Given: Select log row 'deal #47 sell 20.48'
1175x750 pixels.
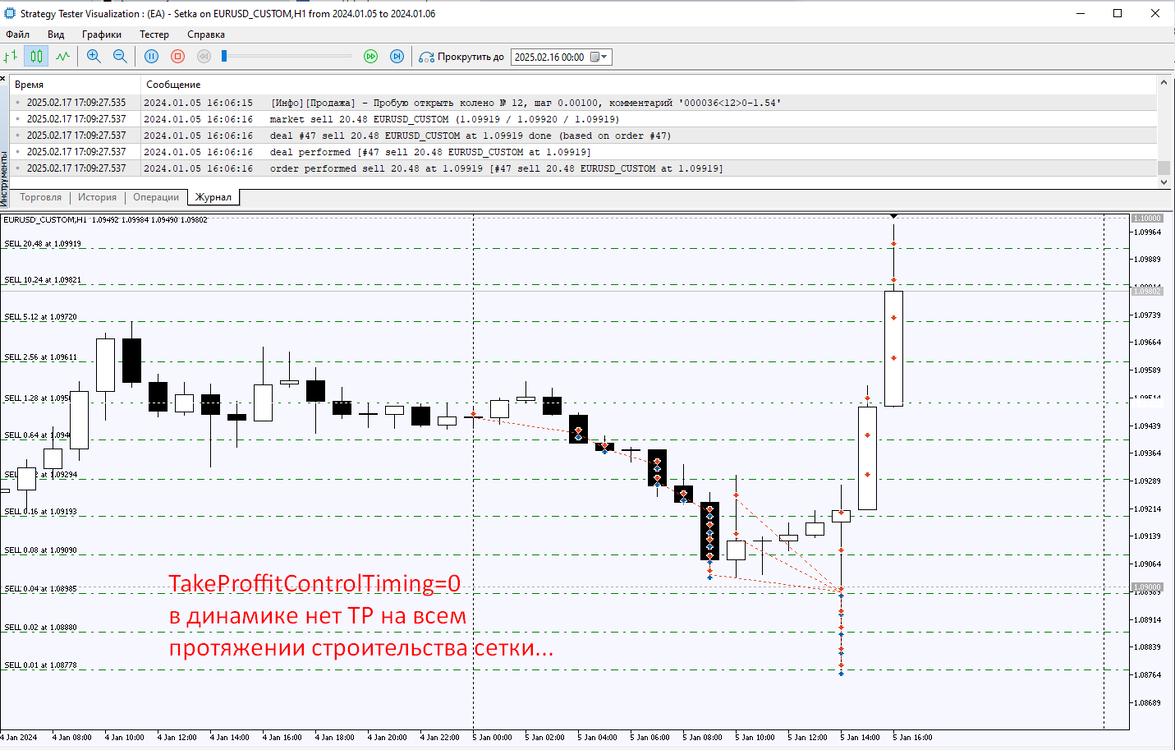Looking at the screenshot, I should click(x=584, y=136).
